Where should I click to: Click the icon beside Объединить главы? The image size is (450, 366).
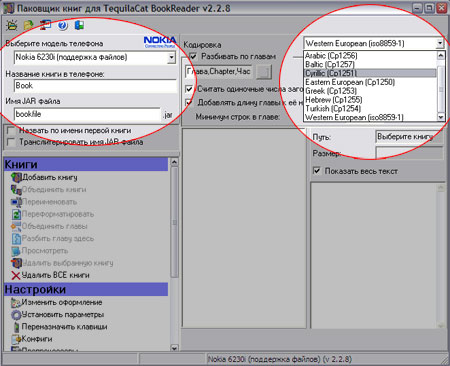point(16,226)
